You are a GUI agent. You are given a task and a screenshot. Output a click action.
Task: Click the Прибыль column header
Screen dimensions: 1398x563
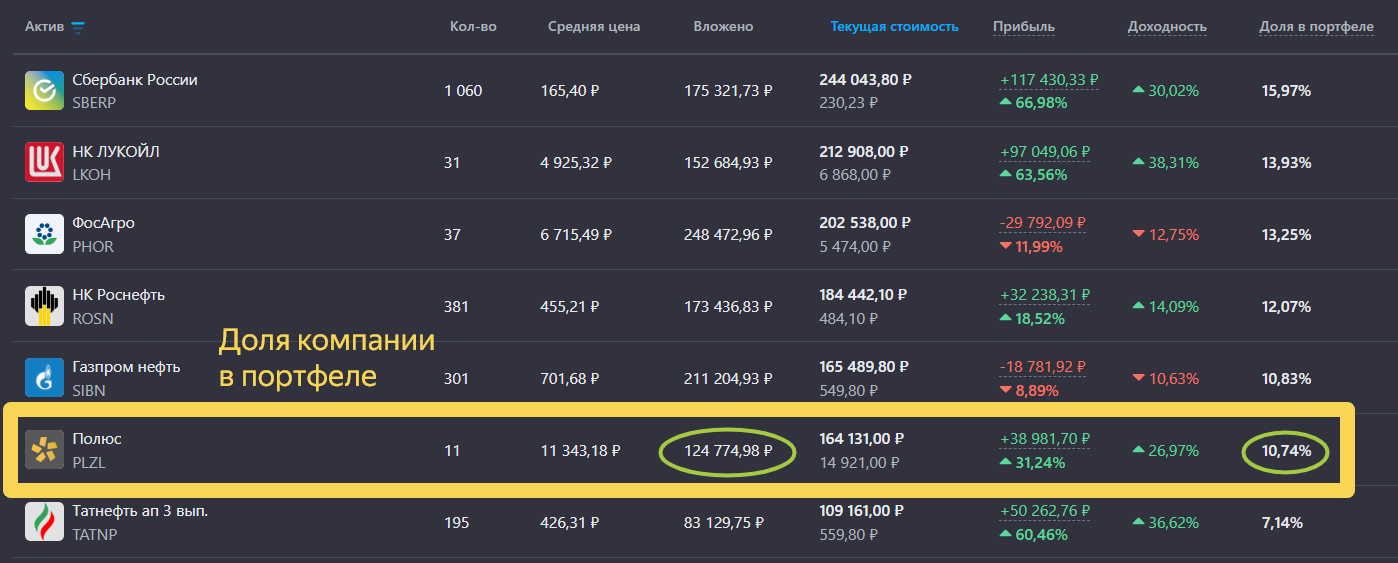click(1023, 27)
